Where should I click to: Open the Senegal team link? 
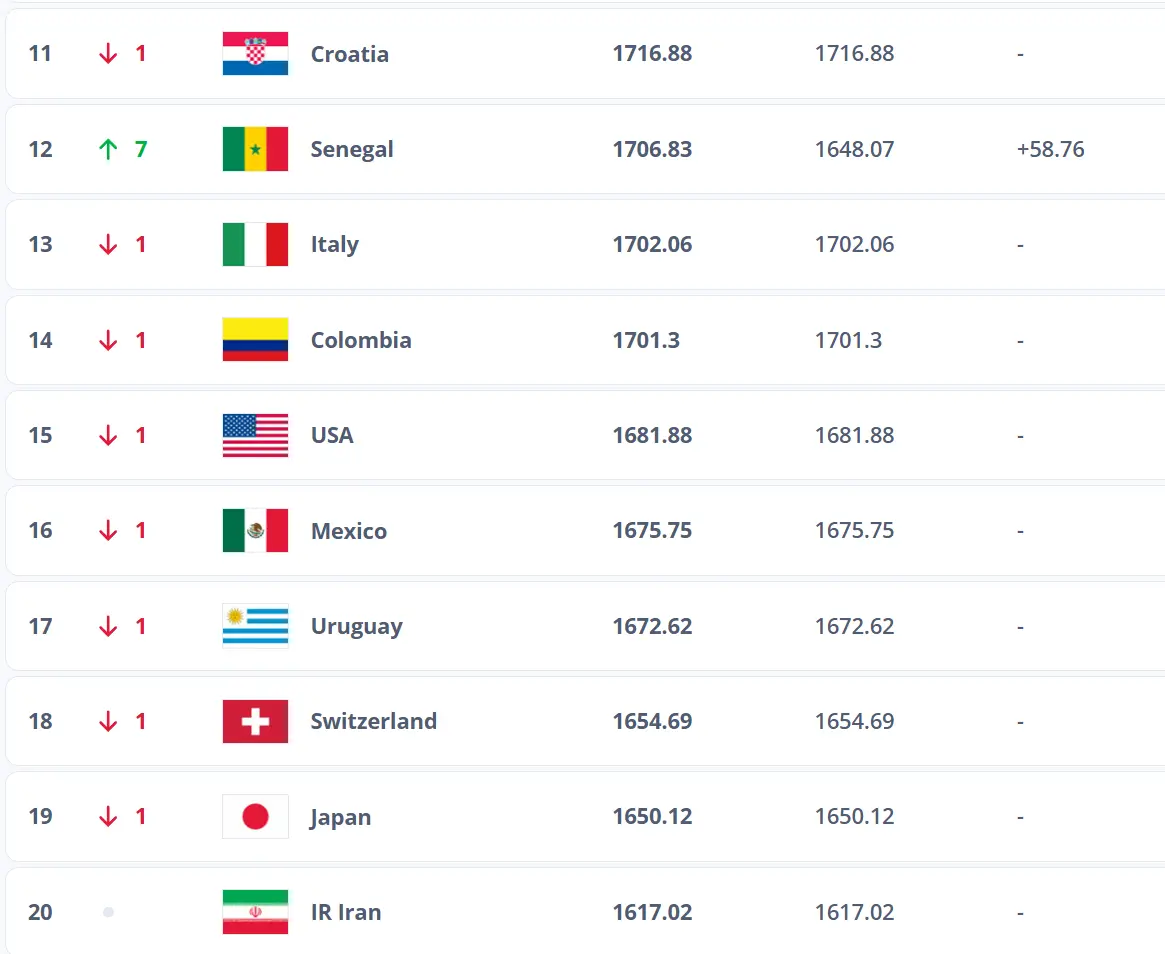351,149
